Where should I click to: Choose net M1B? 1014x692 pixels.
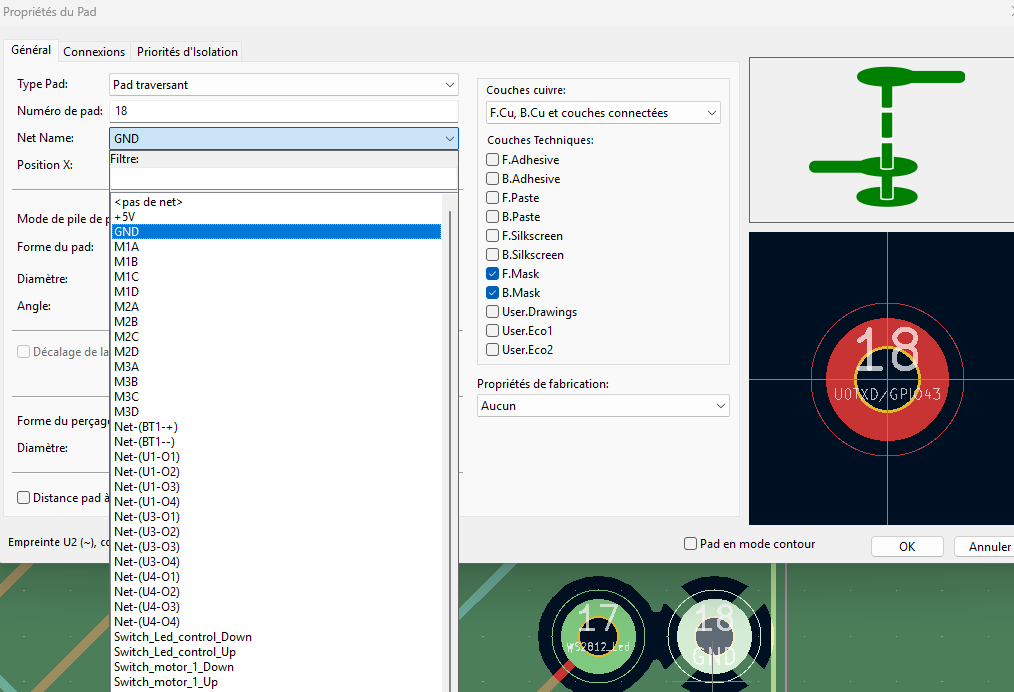[276, 262]
